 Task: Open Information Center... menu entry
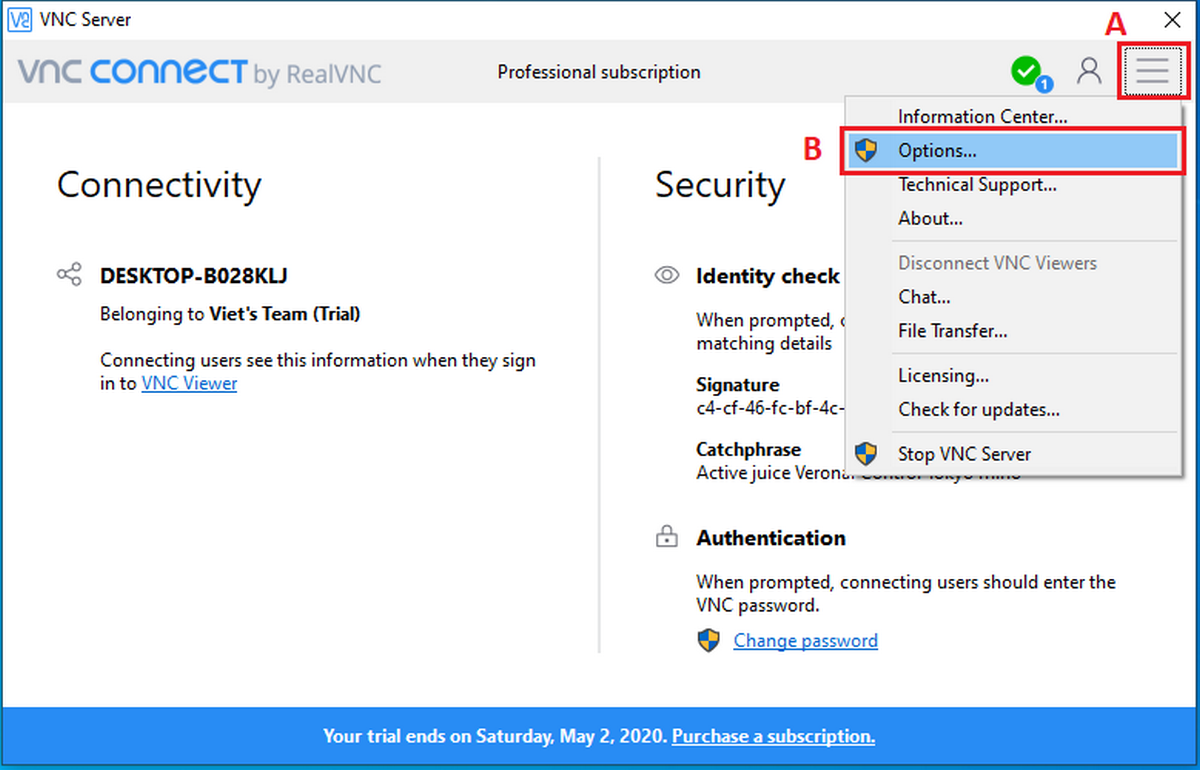pyautogui.click(x=982, y=117)
